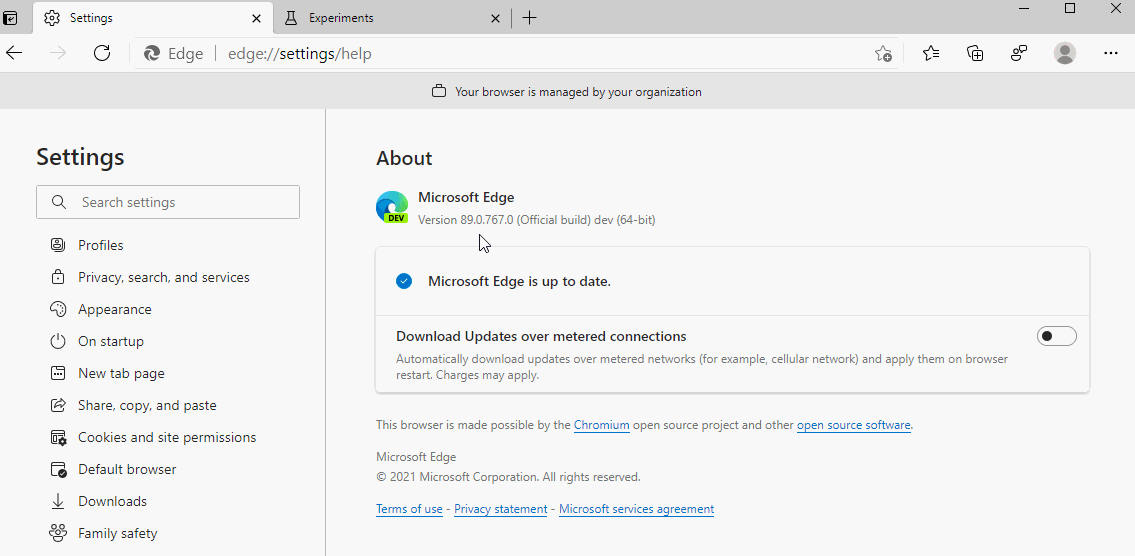1135x556 pixels.
Task: Click the Microsoft Edge Dev logo
Action: coord(392,207)
